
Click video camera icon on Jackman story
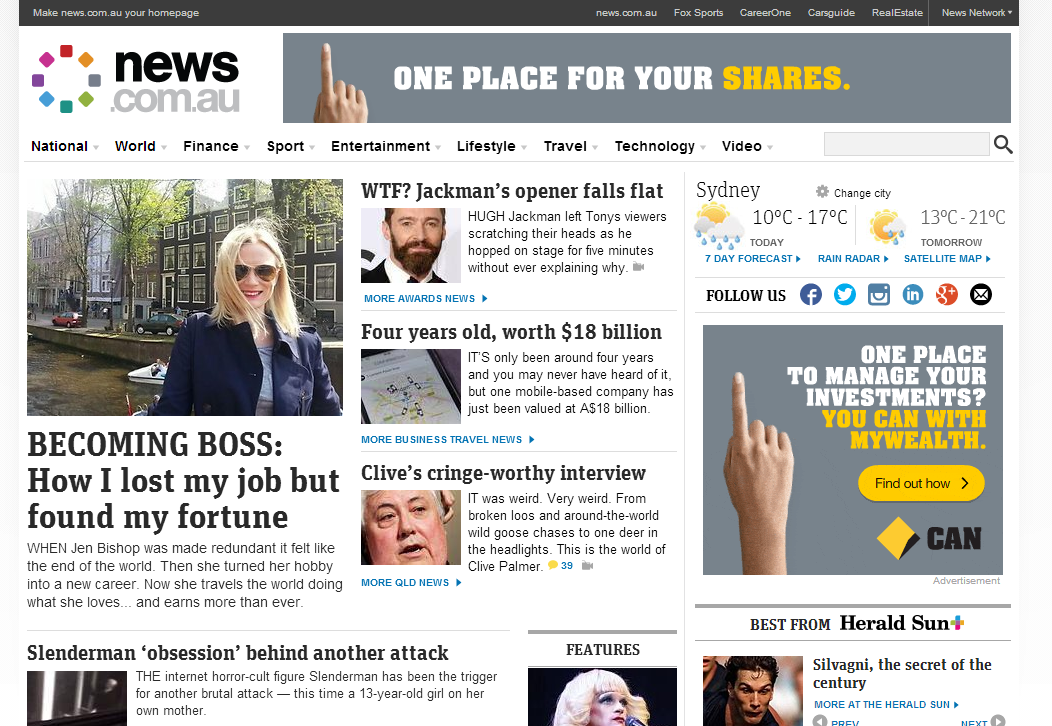point(638,267)
